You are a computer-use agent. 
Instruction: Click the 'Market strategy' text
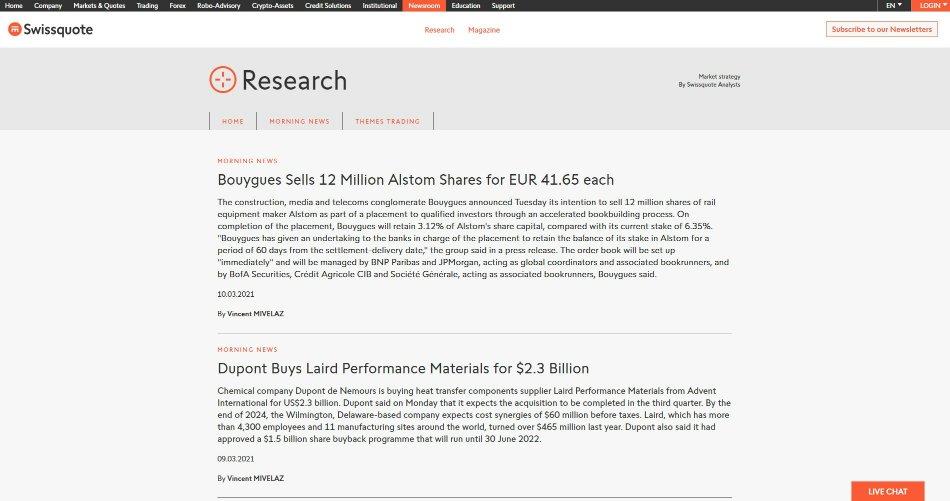point(719,77)
